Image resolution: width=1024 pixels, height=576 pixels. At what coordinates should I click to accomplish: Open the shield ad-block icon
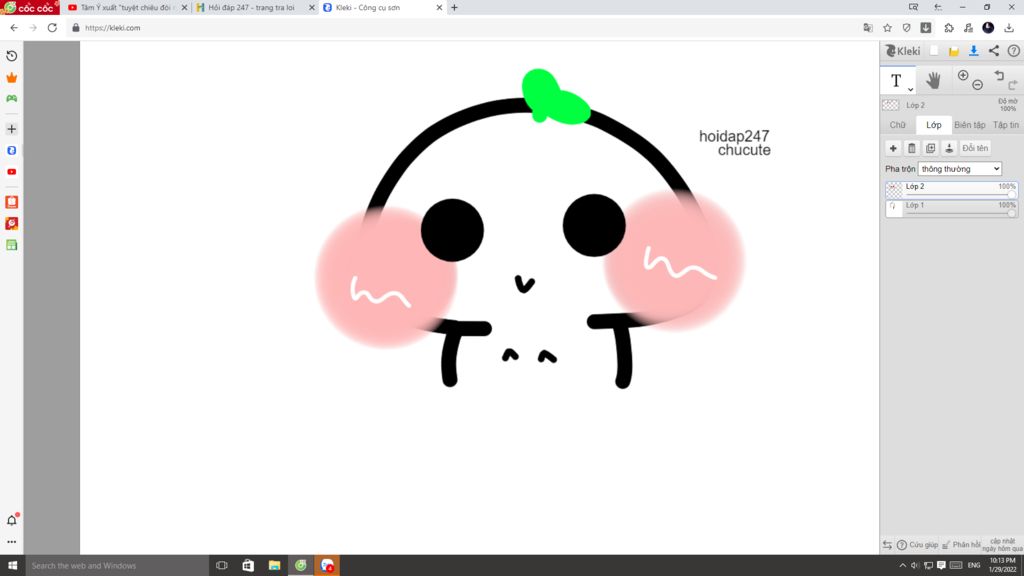(906, 28)
